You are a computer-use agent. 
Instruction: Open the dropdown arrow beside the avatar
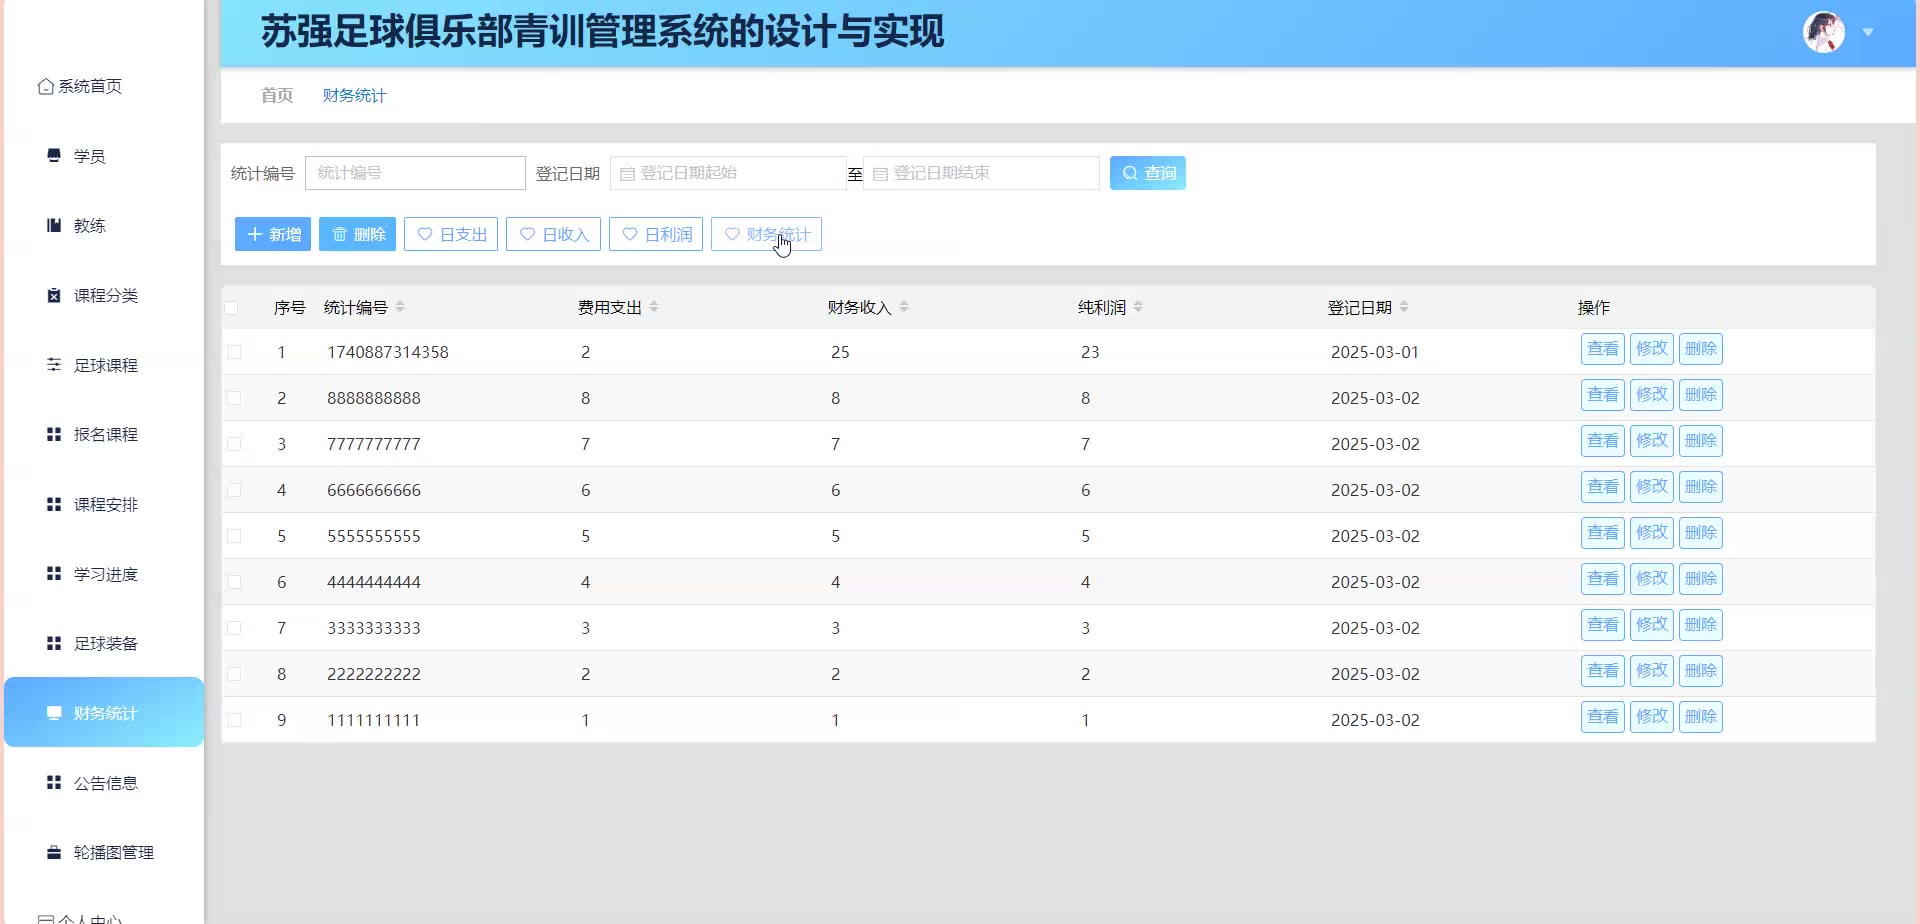click(x=1868, y=33)
